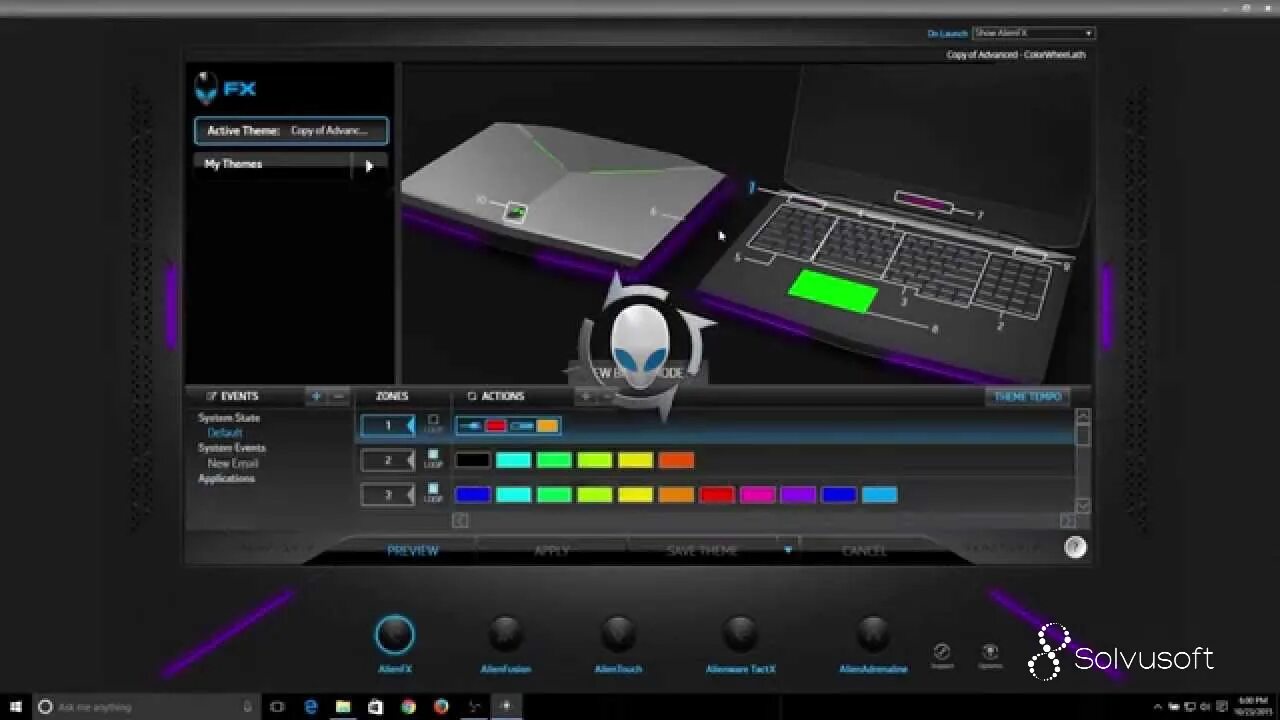Click the Cortana microphone icon
This screenshot has height=720, width=1280.
[248, 706]
